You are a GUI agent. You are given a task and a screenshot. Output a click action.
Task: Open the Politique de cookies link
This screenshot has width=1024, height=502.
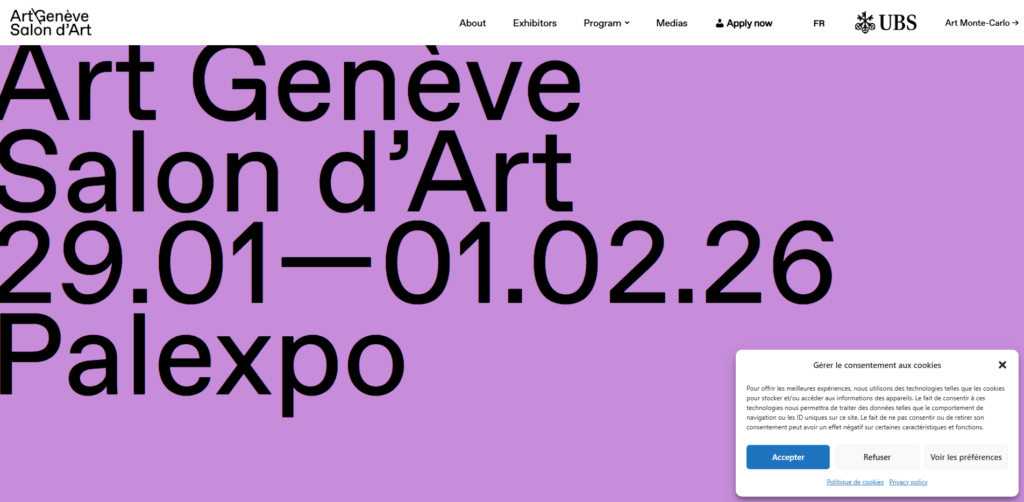point(855,482)
